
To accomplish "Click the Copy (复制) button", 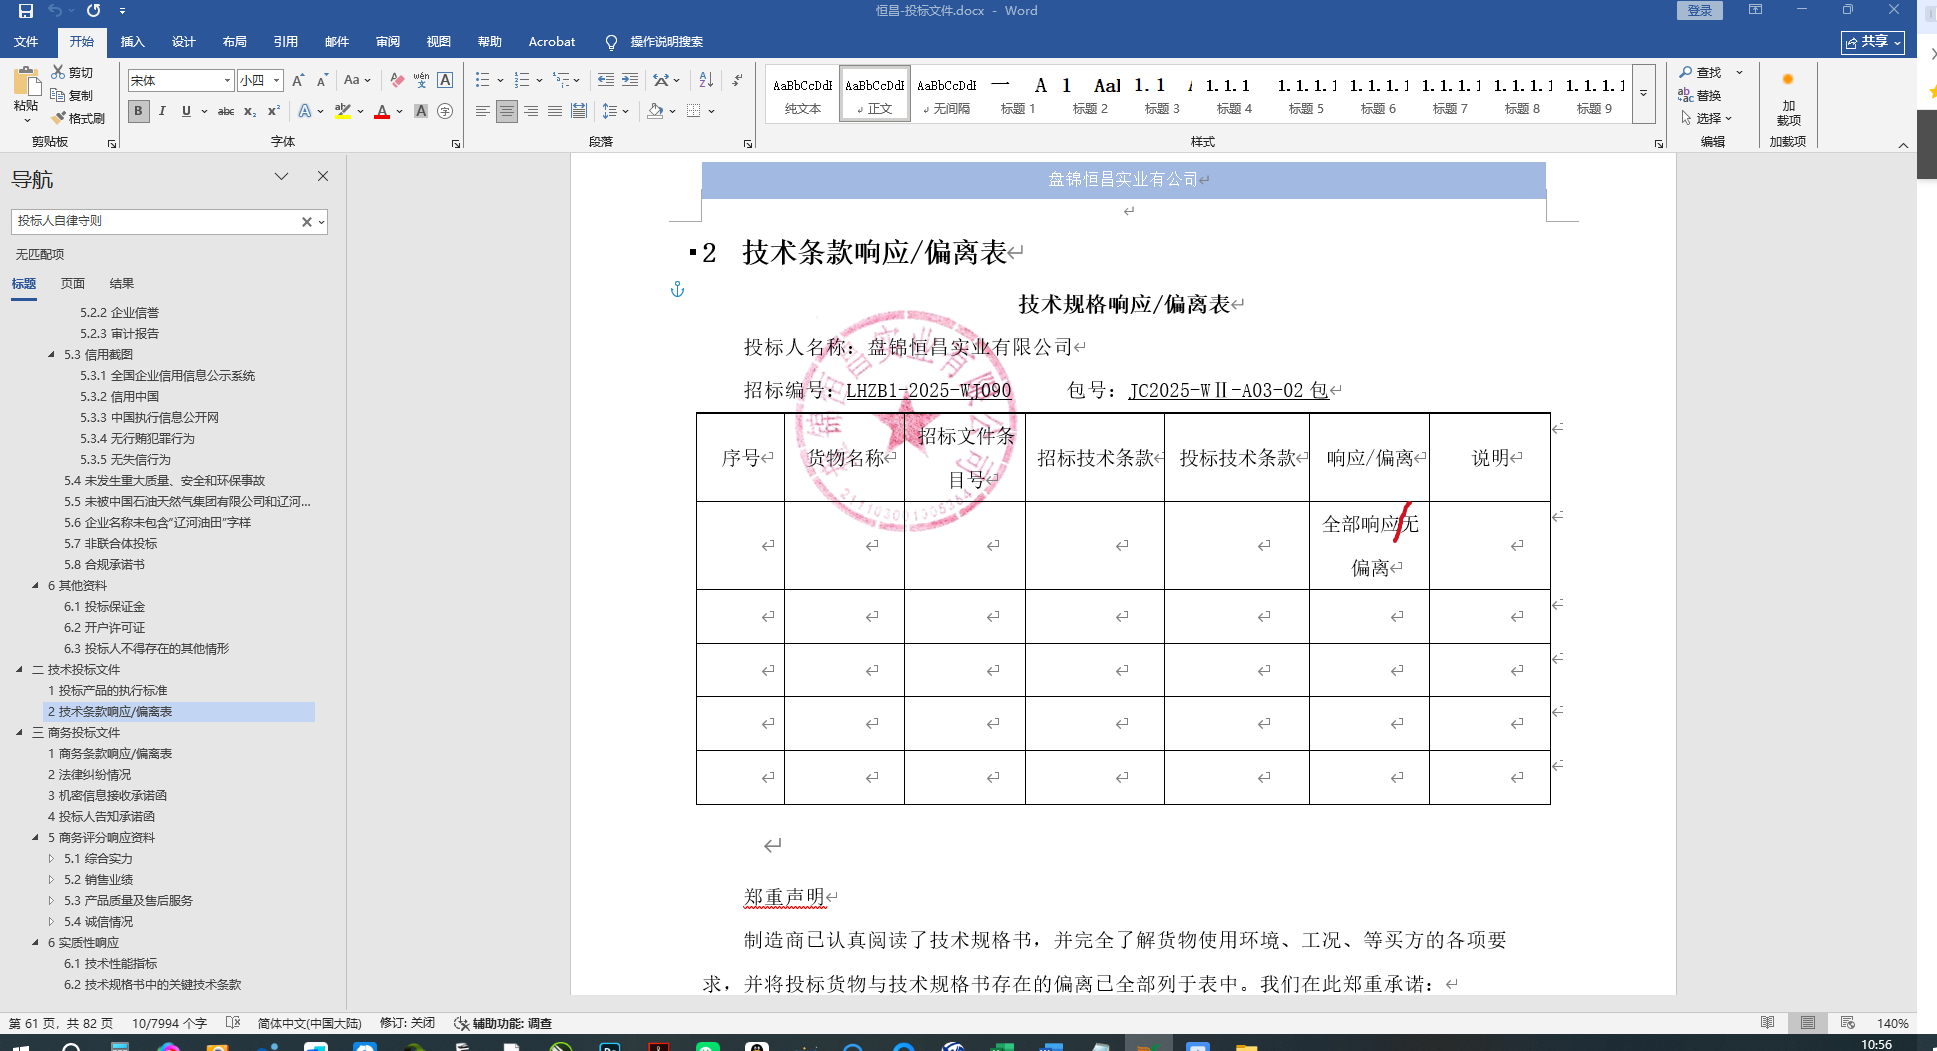I will point(72,96).
